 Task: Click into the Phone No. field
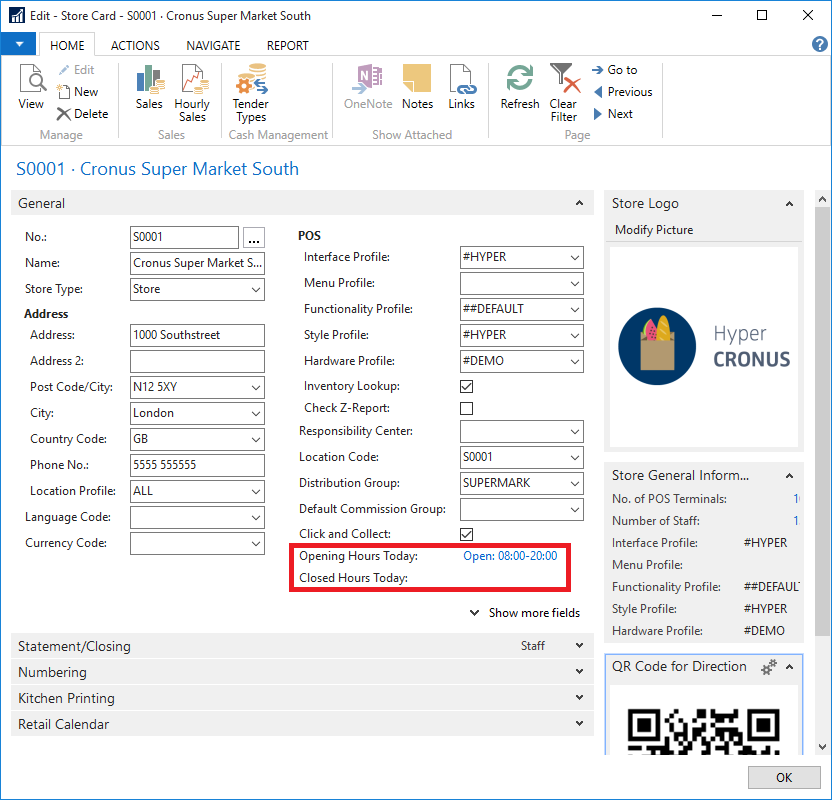tap(196, 465)
